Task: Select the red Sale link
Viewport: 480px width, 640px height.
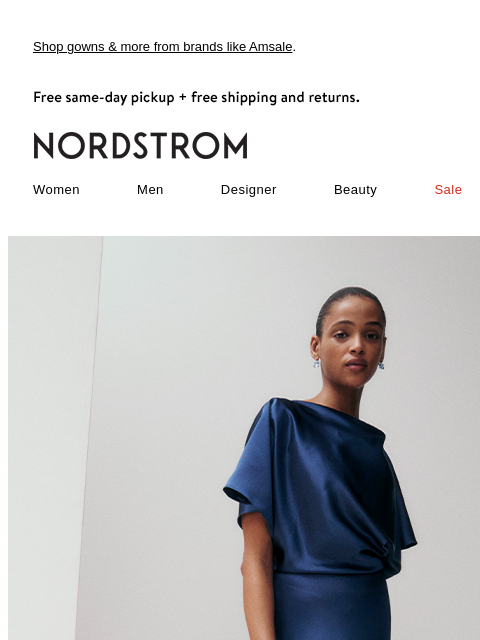Action: (448, 190)
